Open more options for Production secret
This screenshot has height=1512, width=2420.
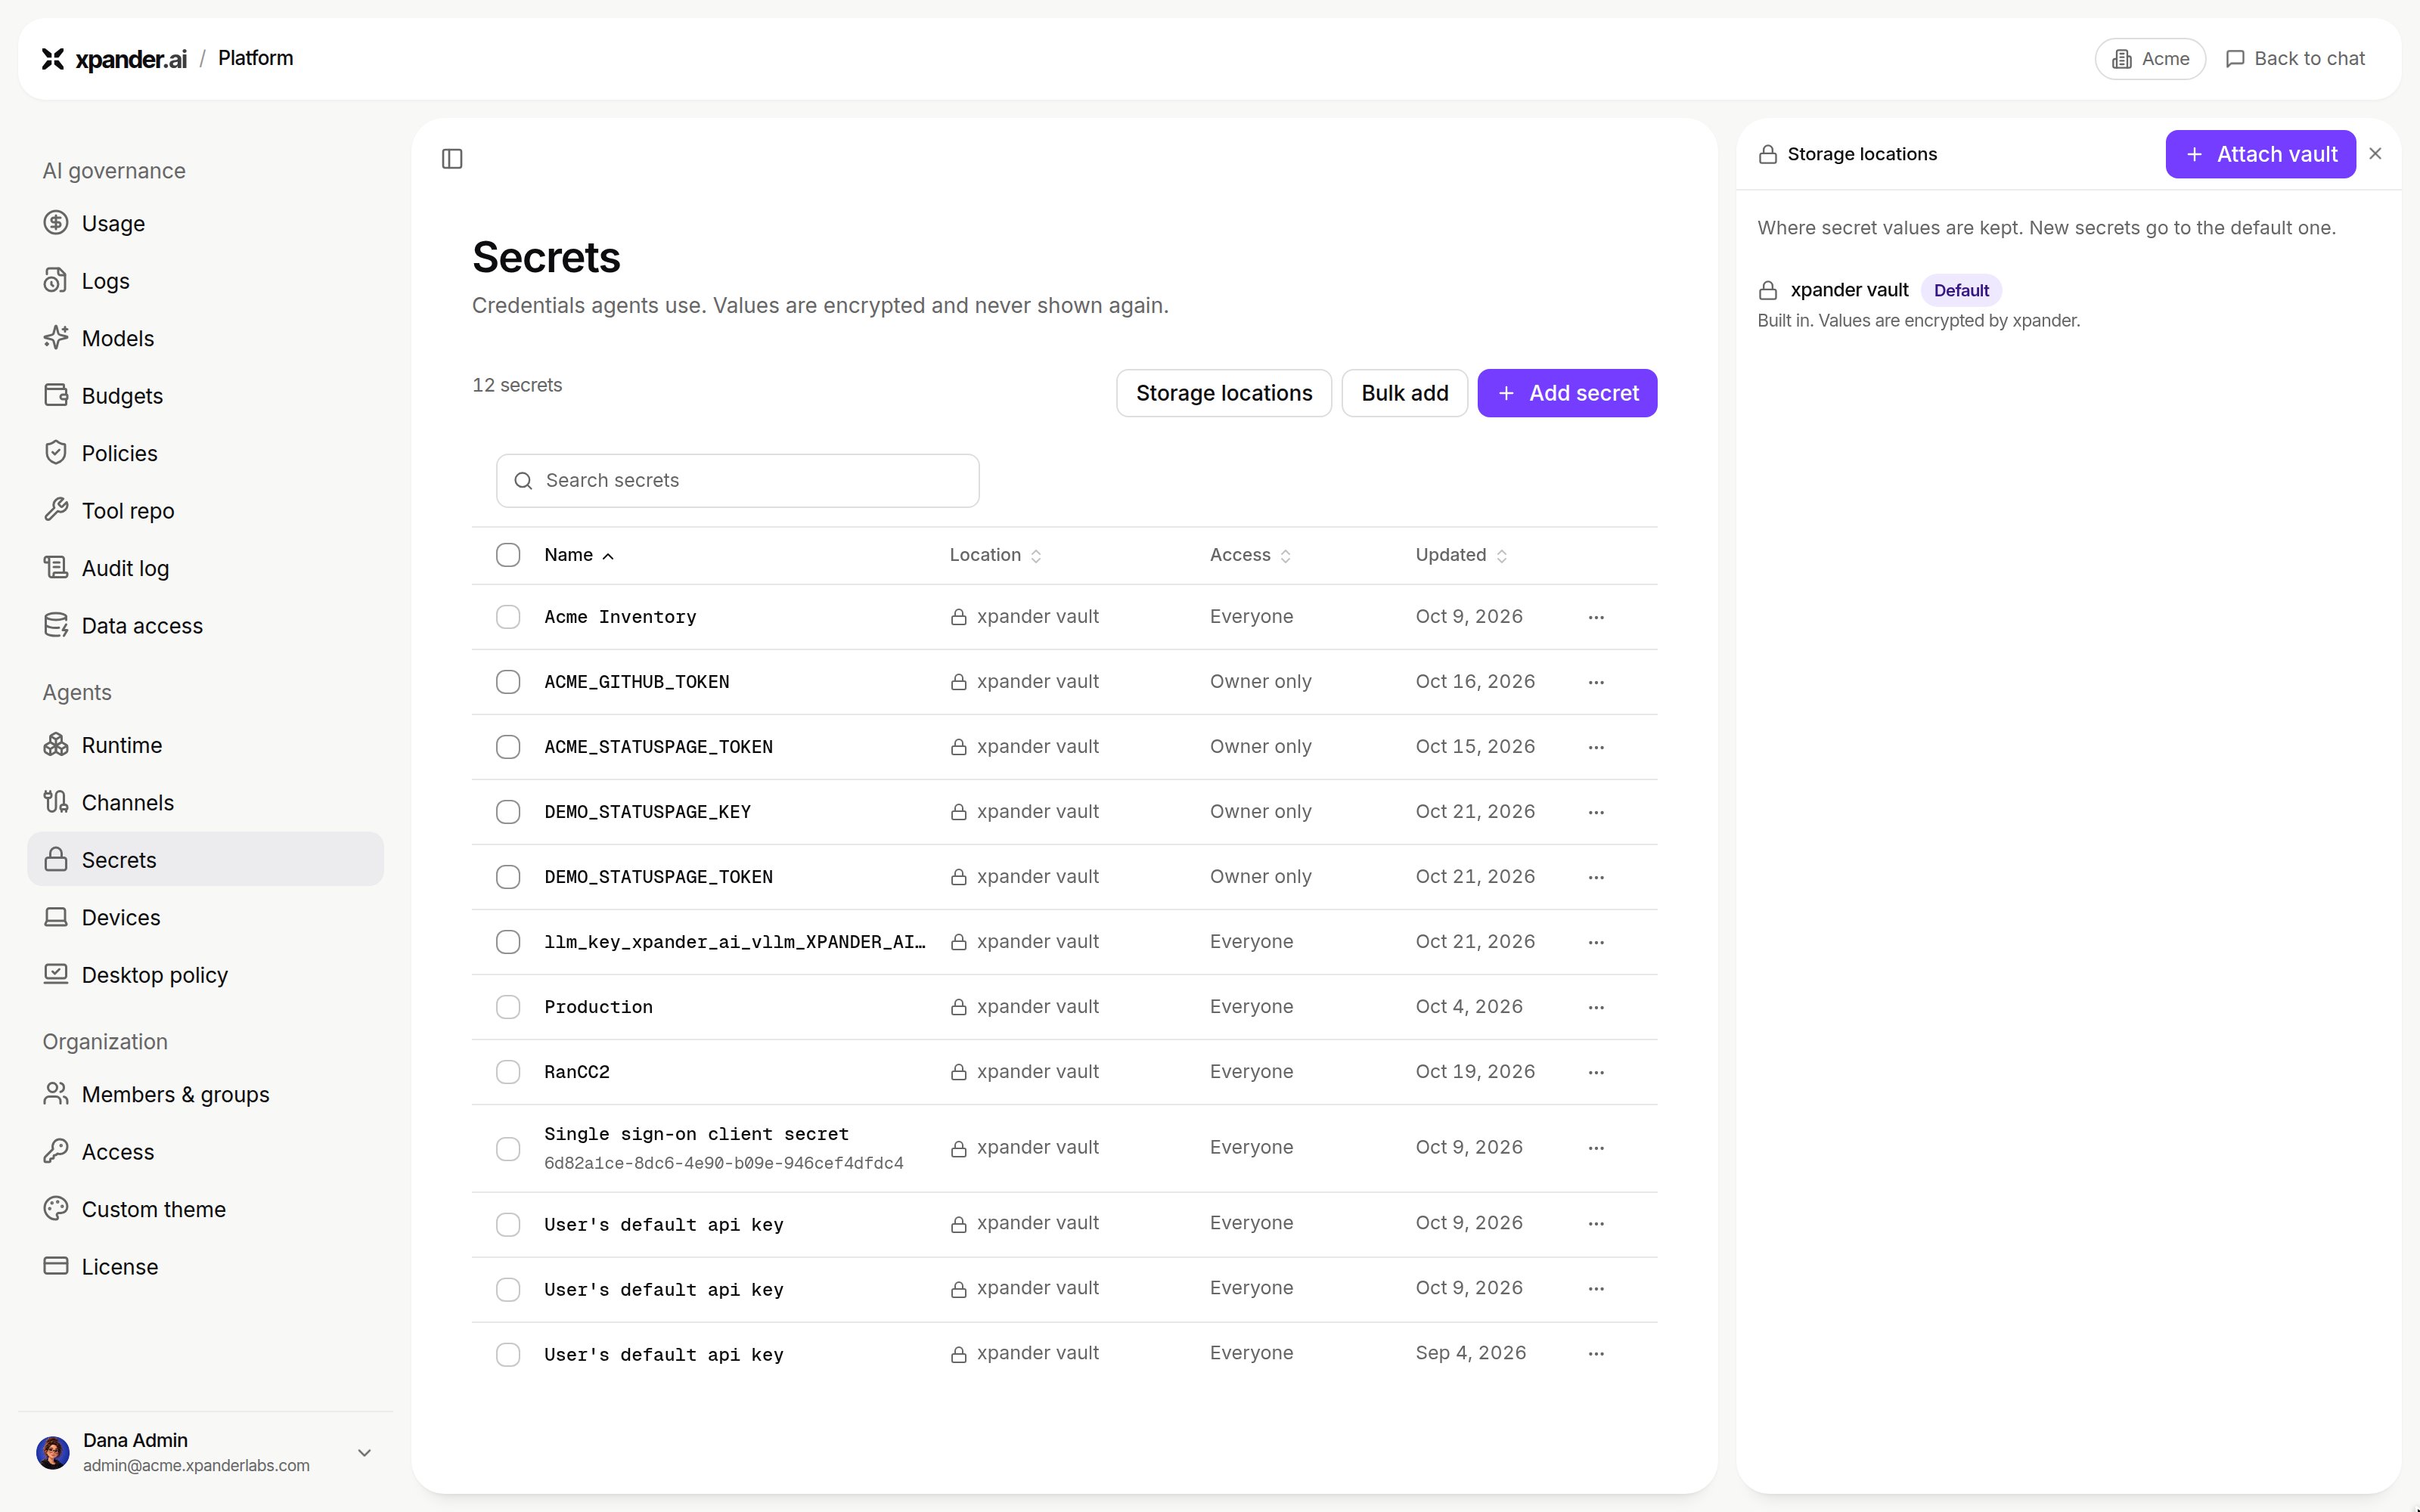point(1596,1007)
